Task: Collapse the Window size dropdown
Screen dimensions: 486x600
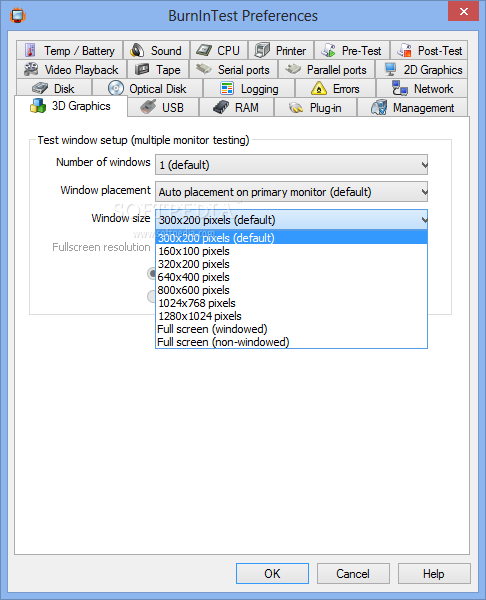Action: (x=291, y=220)
